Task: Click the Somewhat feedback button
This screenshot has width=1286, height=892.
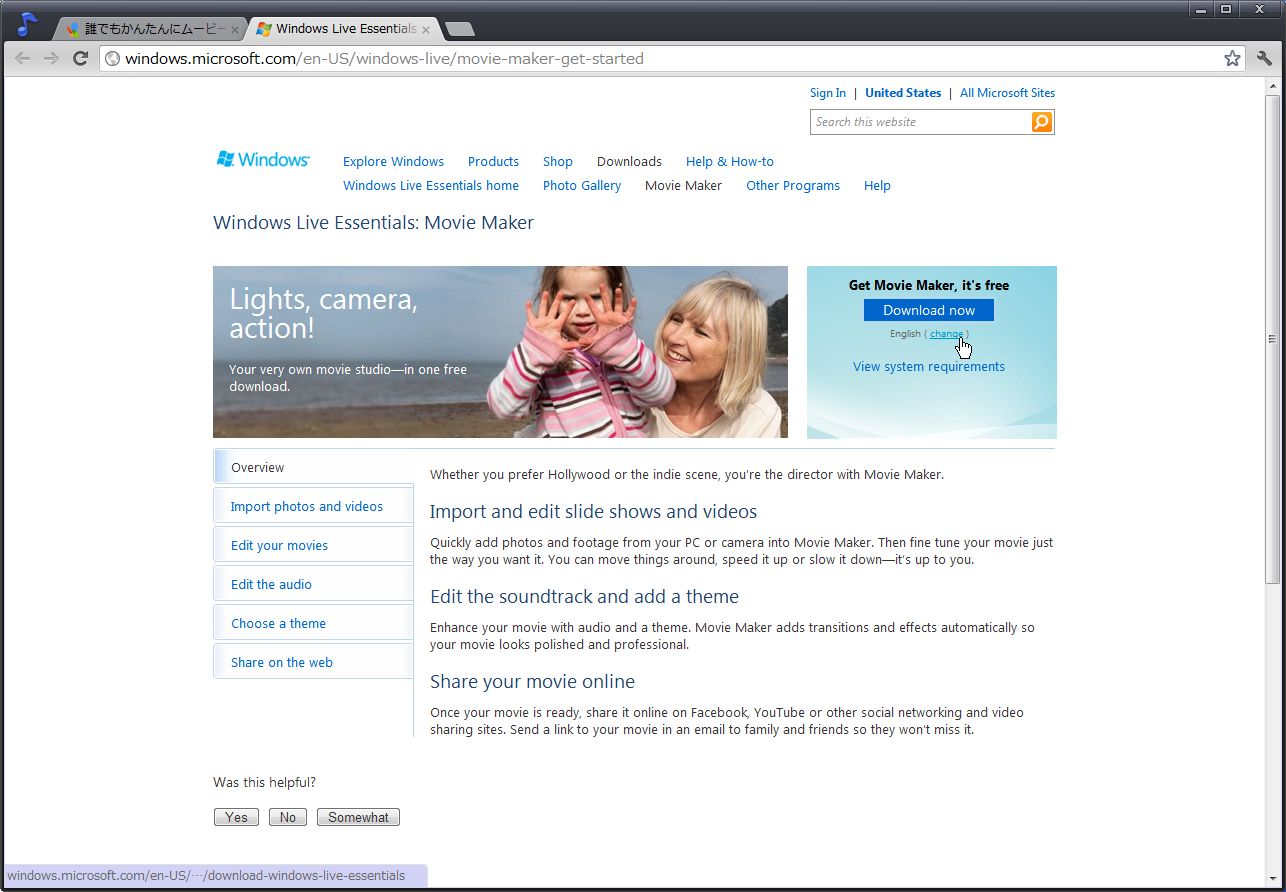Action: [x=358, y=817]
